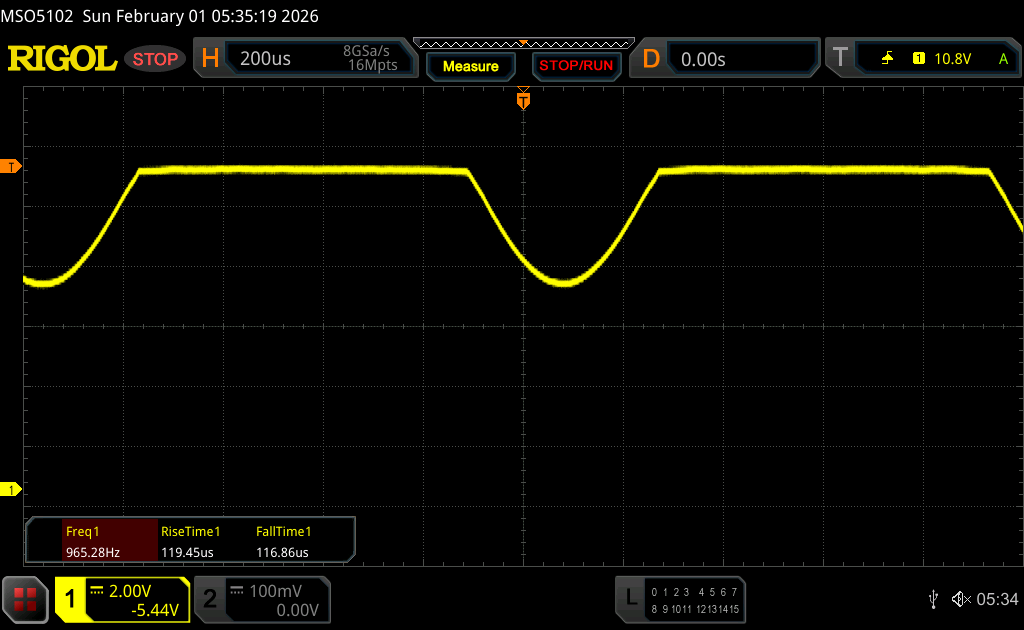This screenshot has height=630, width=1024.
Task: Open the Measure menu
Action: [470, 66]
